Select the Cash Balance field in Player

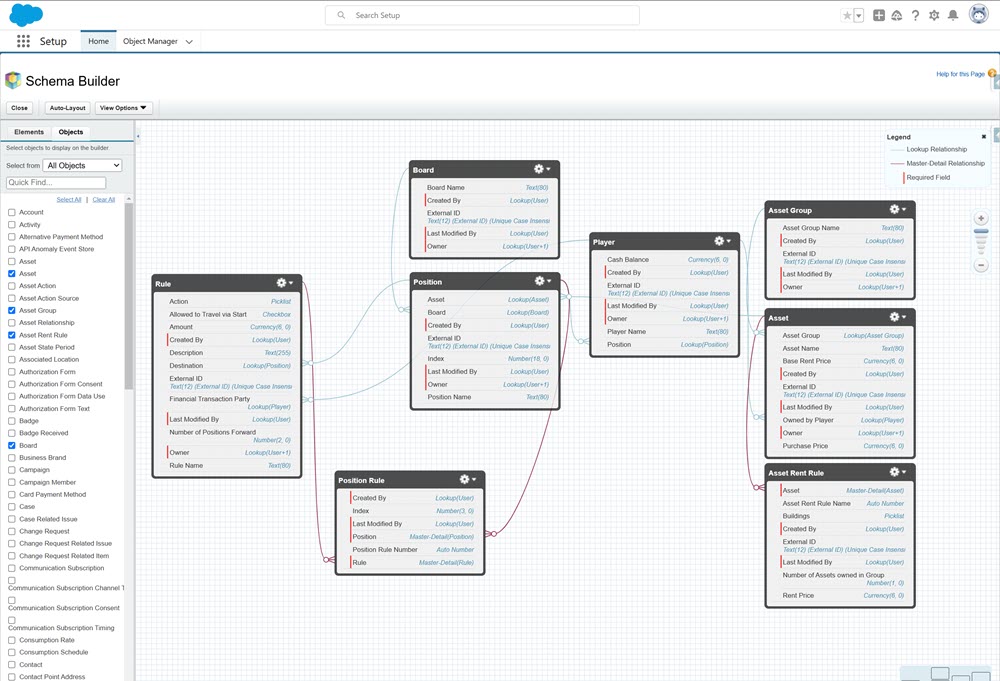666,260
